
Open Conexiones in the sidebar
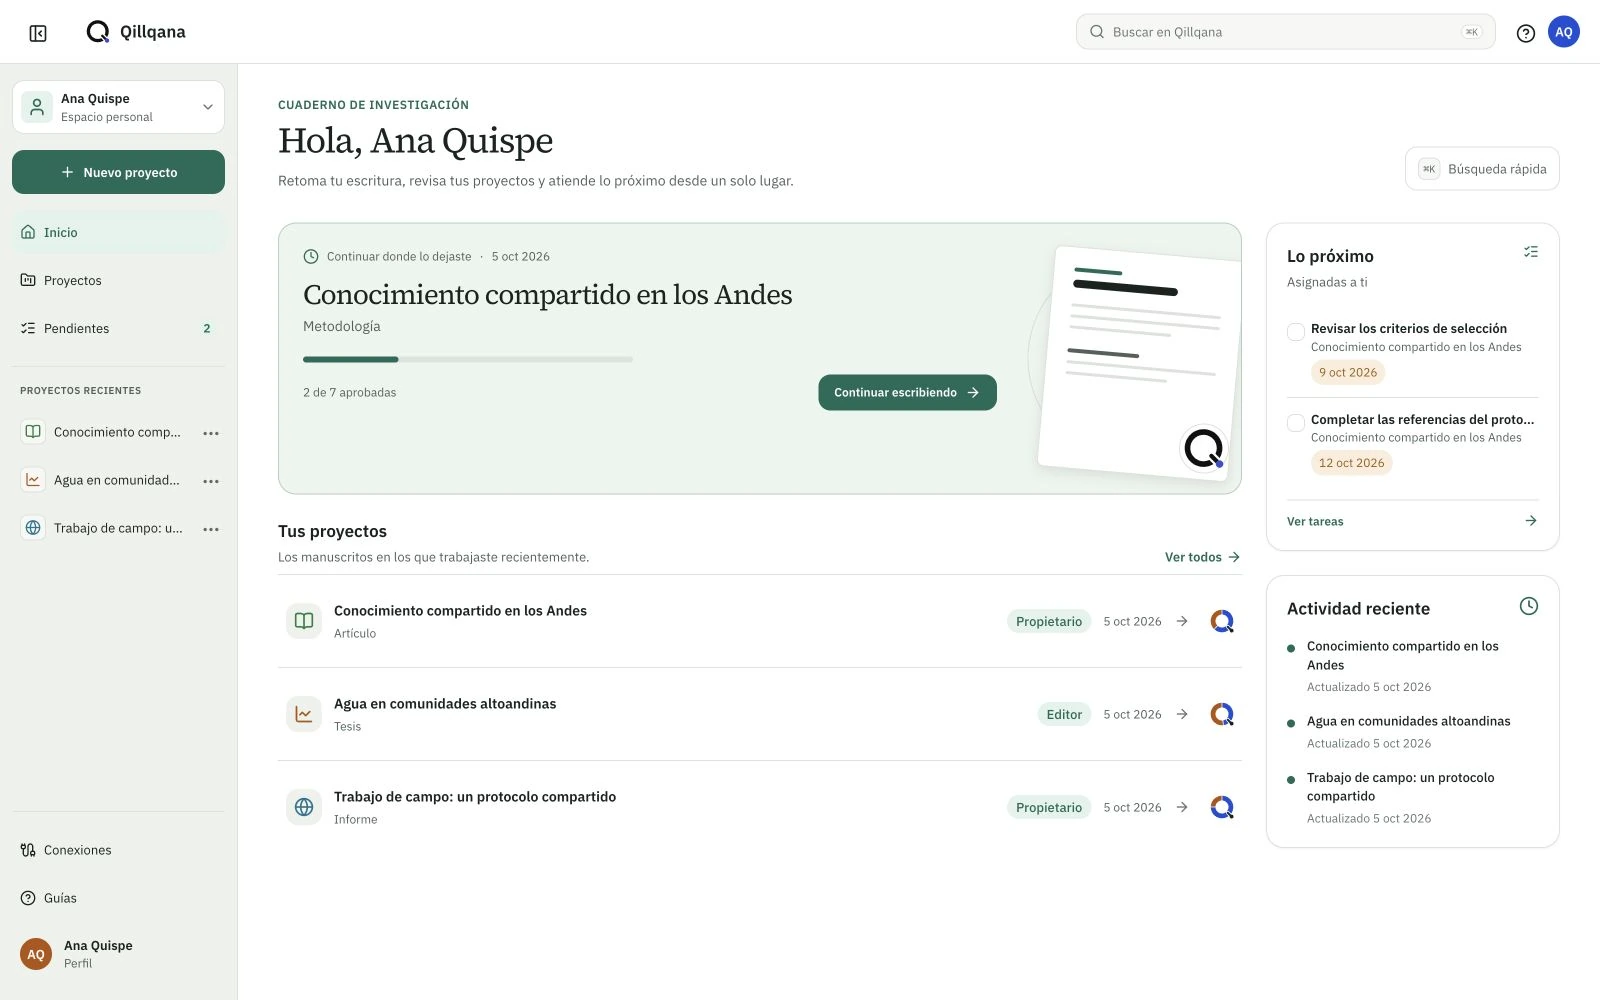pos(118,850)
